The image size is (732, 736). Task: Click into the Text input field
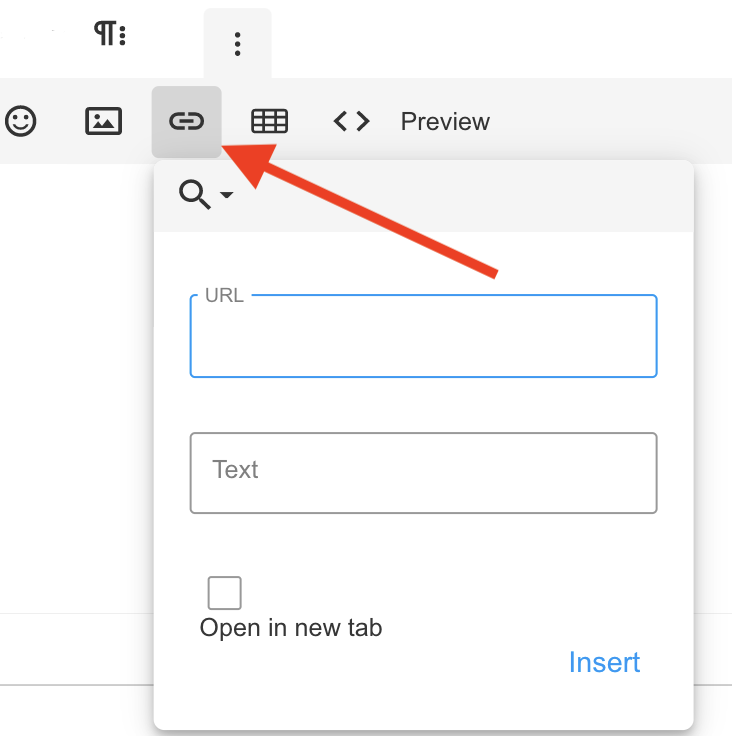click(423, 472)
